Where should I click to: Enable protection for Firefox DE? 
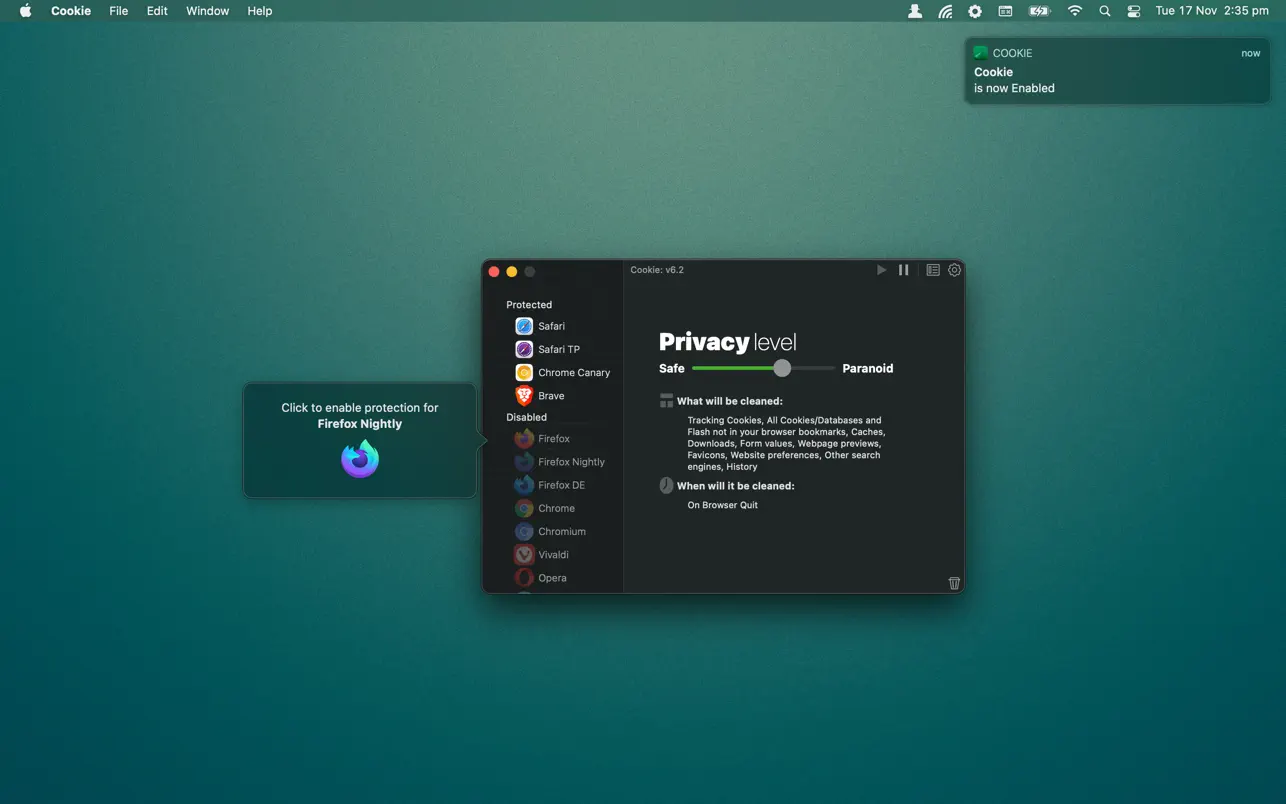[560, 485]
